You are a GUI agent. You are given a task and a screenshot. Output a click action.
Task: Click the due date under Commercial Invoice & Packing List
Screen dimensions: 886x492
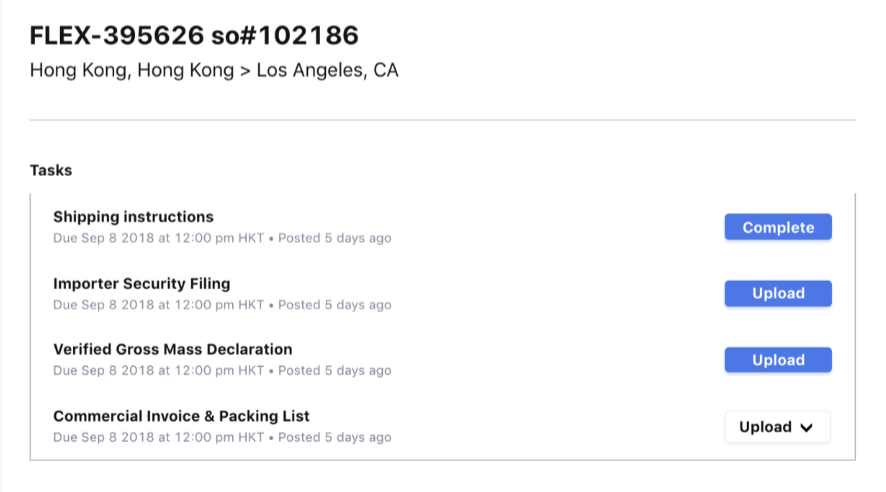[158, 438]
